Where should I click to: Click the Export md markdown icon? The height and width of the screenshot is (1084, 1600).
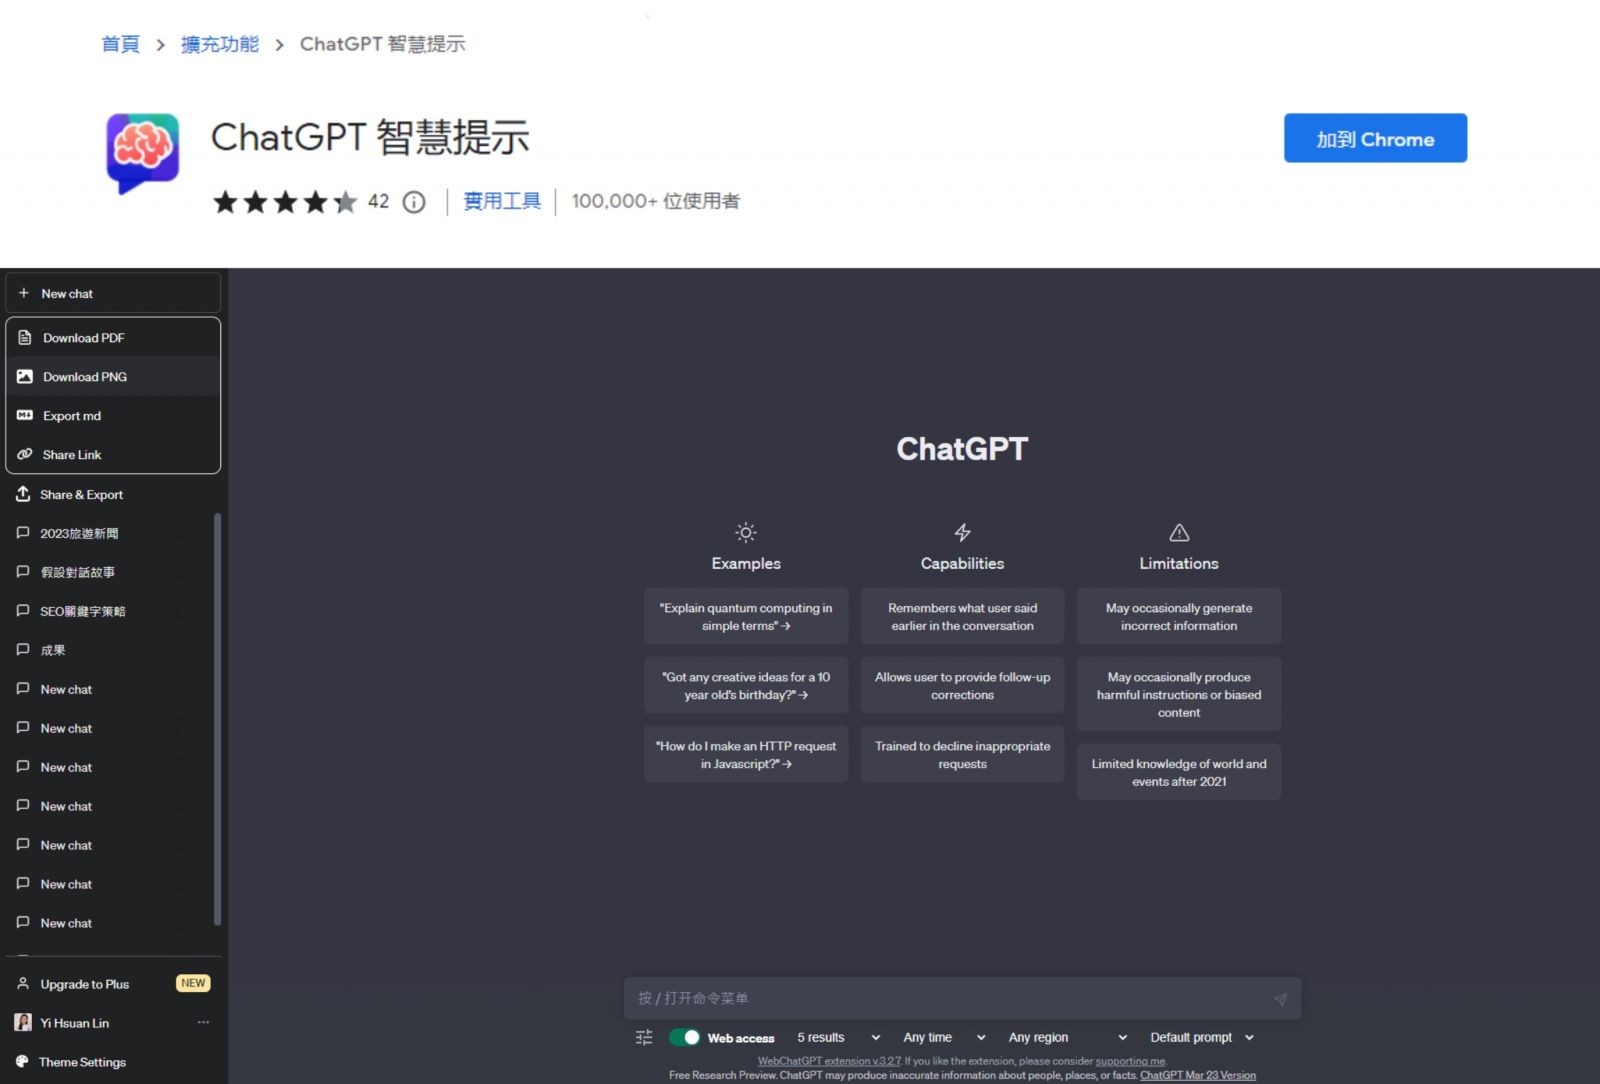pyautogui.click(x=25, y=415)
